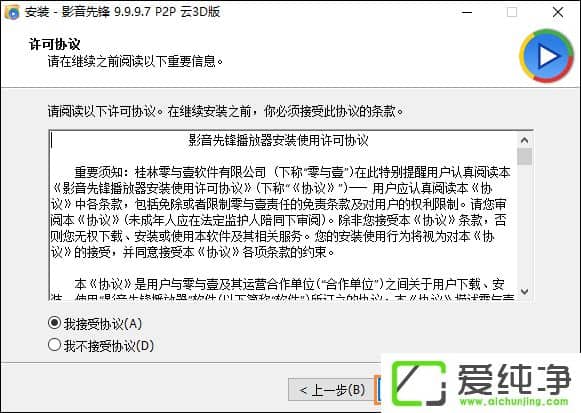
Task: Click inside the license agreement text box
Action: pyautogui.click(x=283, y=215)
